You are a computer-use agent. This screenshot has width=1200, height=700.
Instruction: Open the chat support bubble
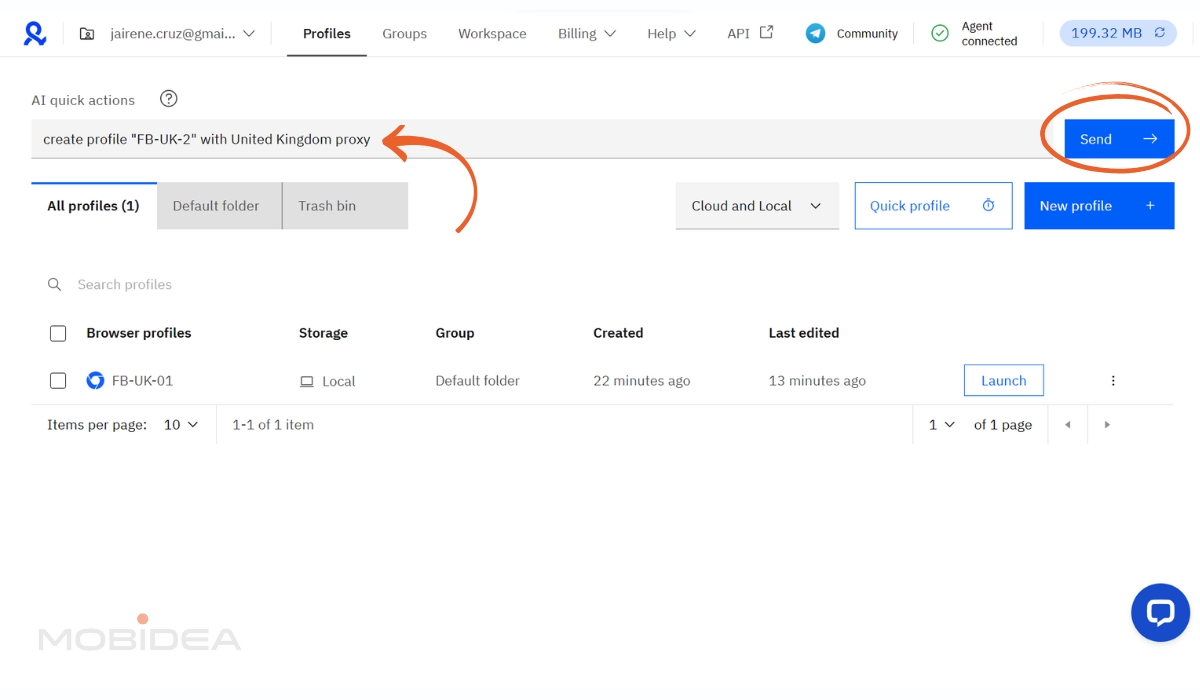(x=1160, y=612)
